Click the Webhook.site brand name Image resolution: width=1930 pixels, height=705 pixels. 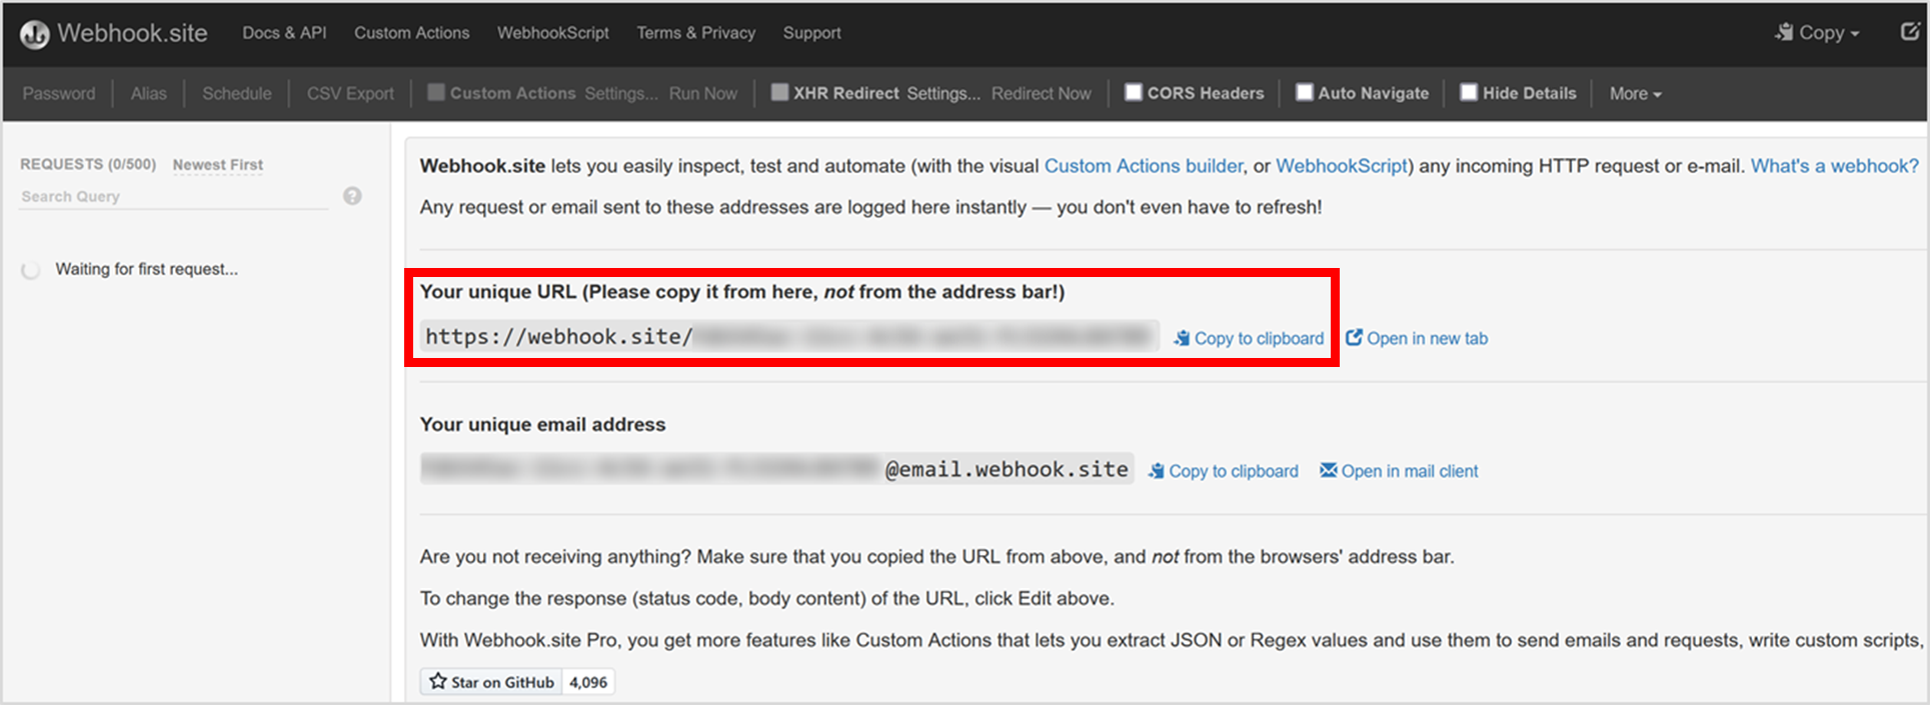click(x=132, y=33)
